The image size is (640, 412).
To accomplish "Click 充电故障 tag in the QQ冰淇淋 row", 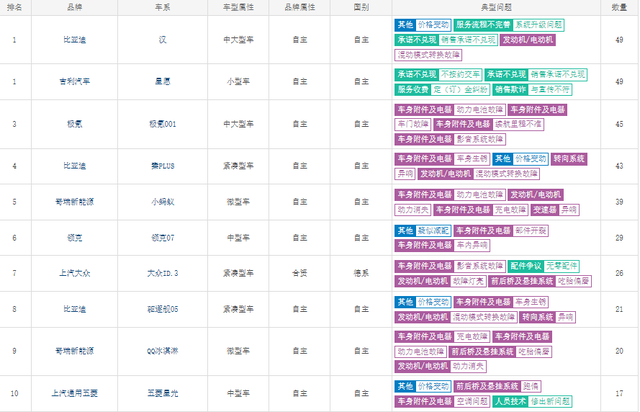I will (471, 337).
